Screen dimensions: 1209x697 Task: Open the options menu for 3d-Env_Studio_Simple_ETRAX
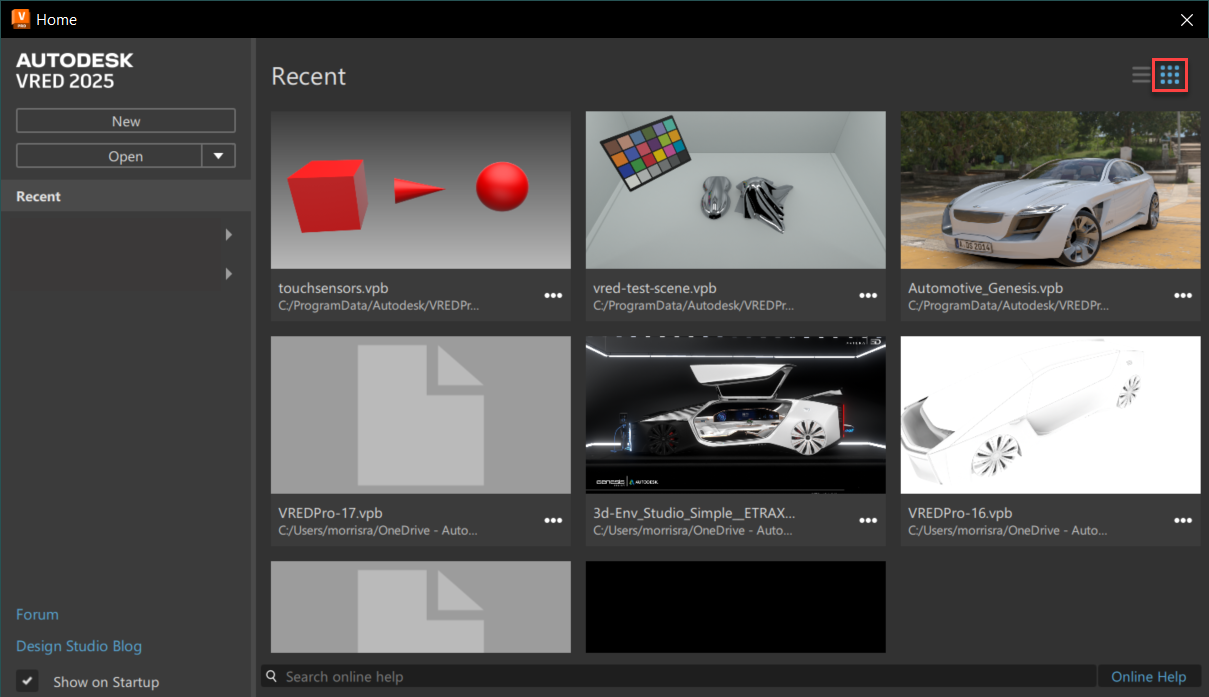(x=868, y=520)
